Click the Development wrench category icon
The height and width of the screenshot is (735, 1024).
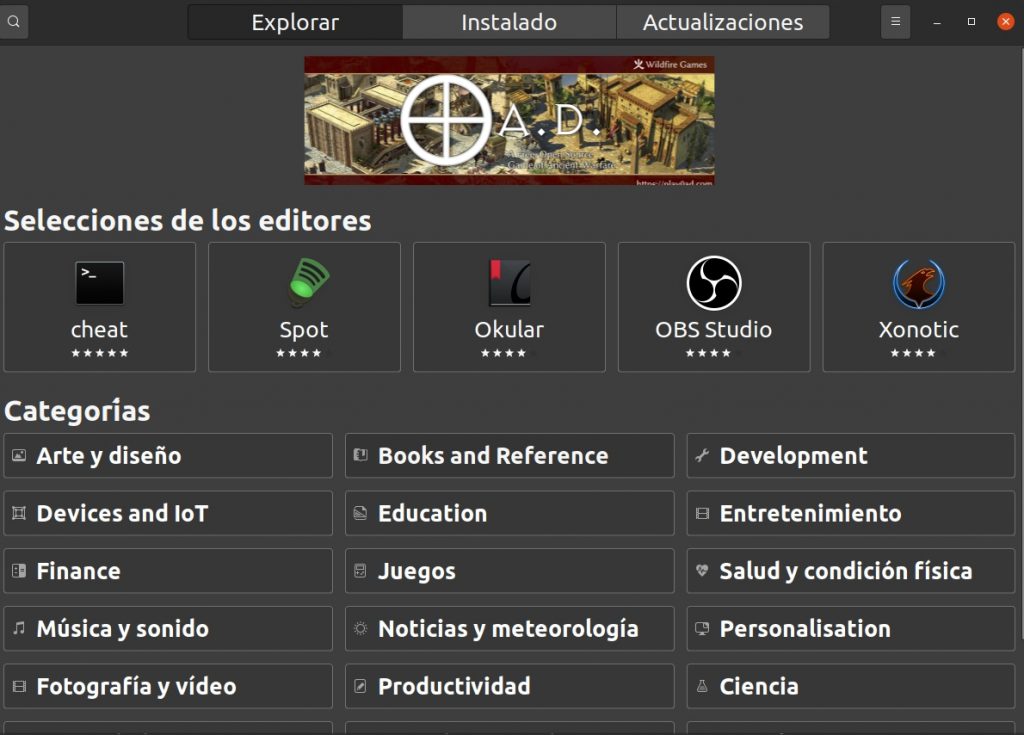click(700, 455)
